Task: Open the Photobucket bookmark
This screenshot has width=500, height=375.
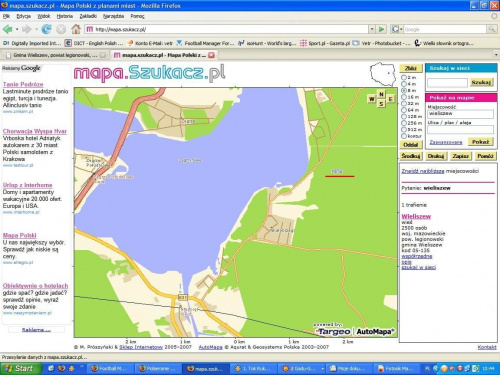Action: click(x=382, y=43)
